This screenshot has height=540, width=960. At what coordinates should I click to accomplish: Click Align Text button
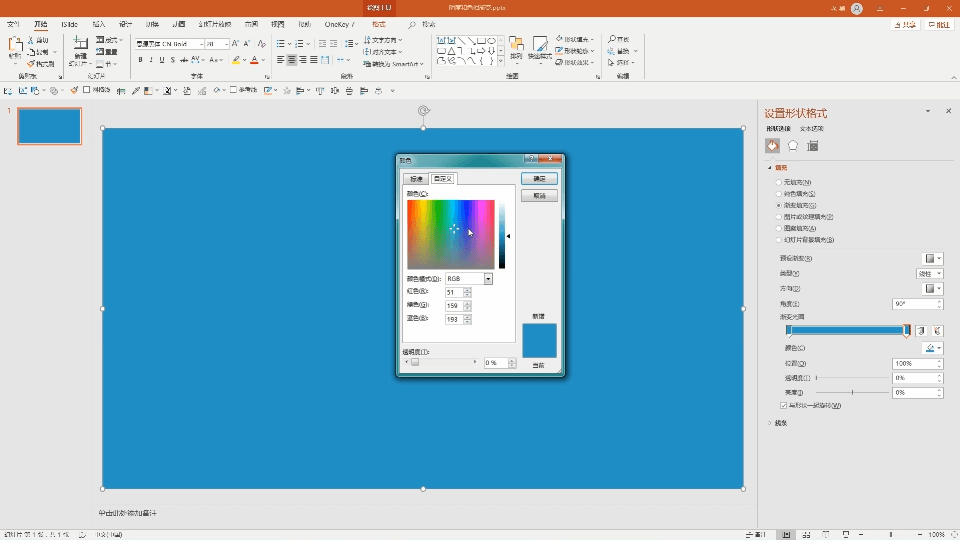383,52
